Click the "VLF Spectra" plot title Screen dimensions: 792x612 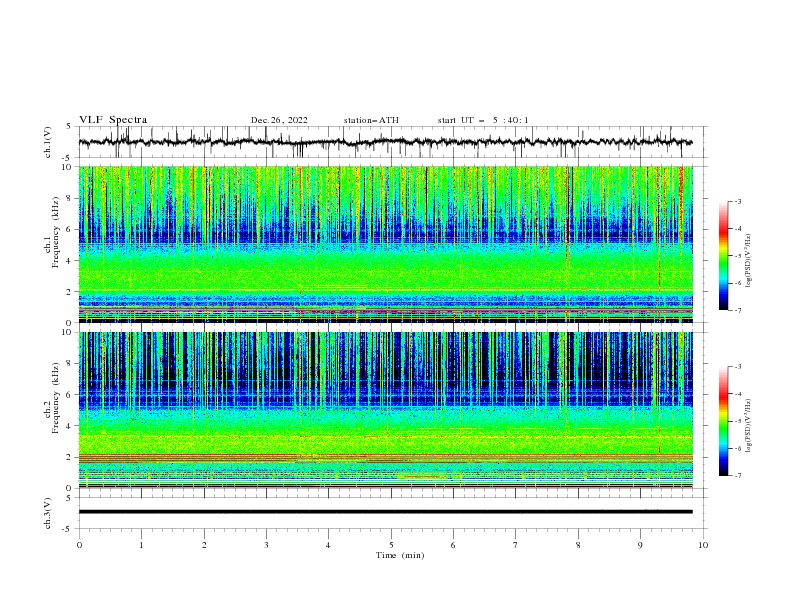pos(113,120)
